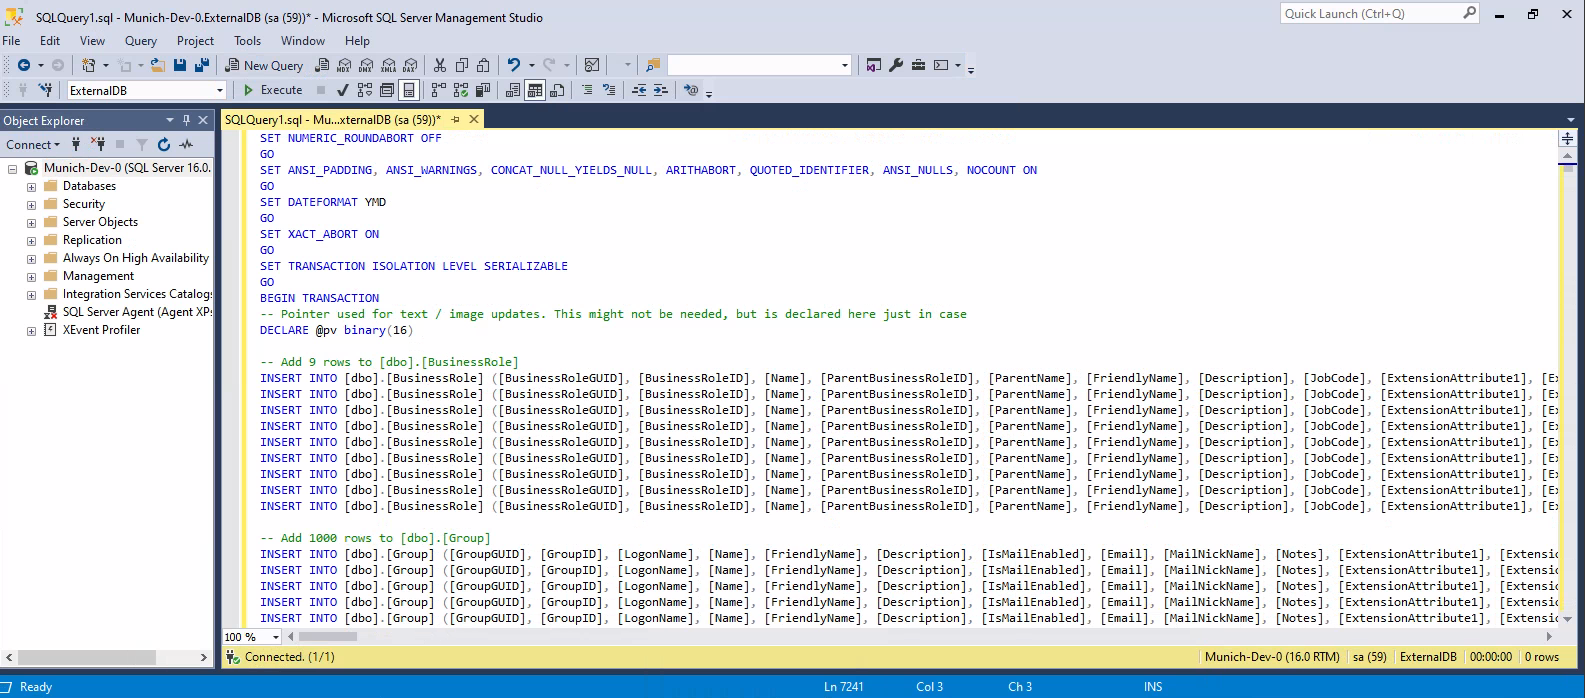This screenshot has width=1585, height=698.
Task: Click the New Query button
Action: pos(264,65)
